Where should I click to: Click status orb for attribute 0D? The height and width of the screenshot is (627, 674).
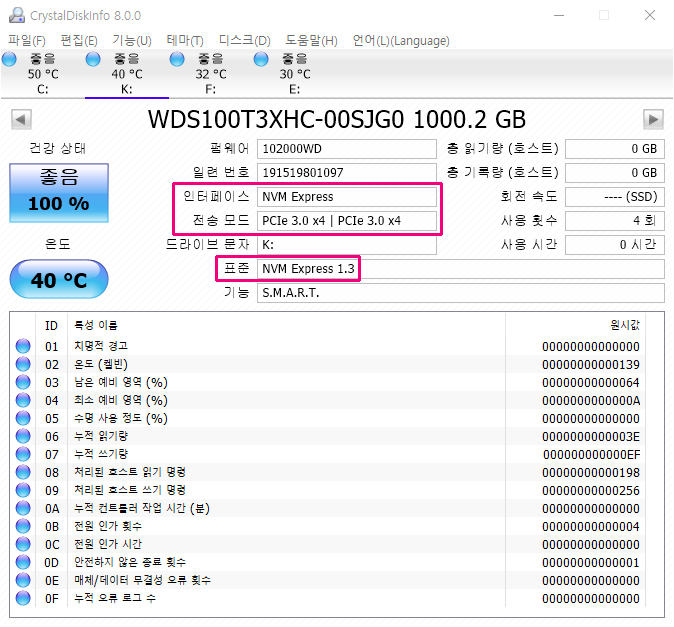point(23,563)
